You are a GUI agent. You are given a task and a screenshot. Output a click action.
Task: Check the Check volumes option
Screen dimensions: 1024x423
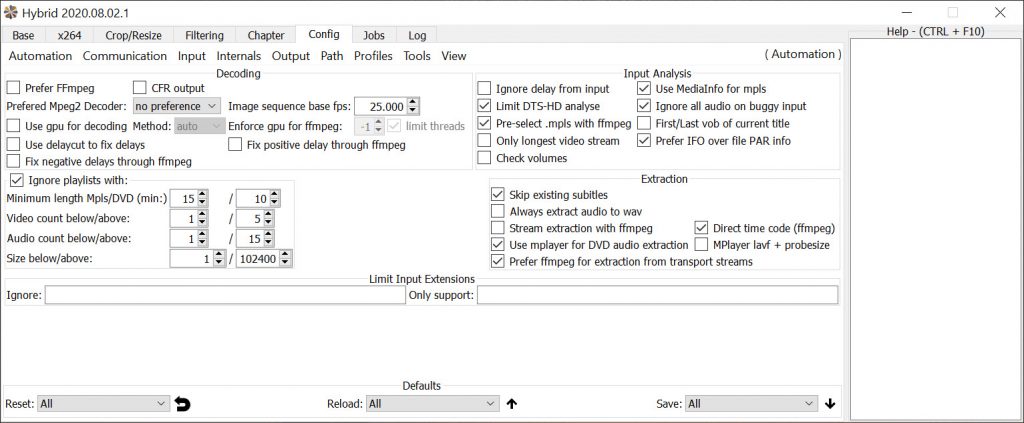click(x=484, y=158)
